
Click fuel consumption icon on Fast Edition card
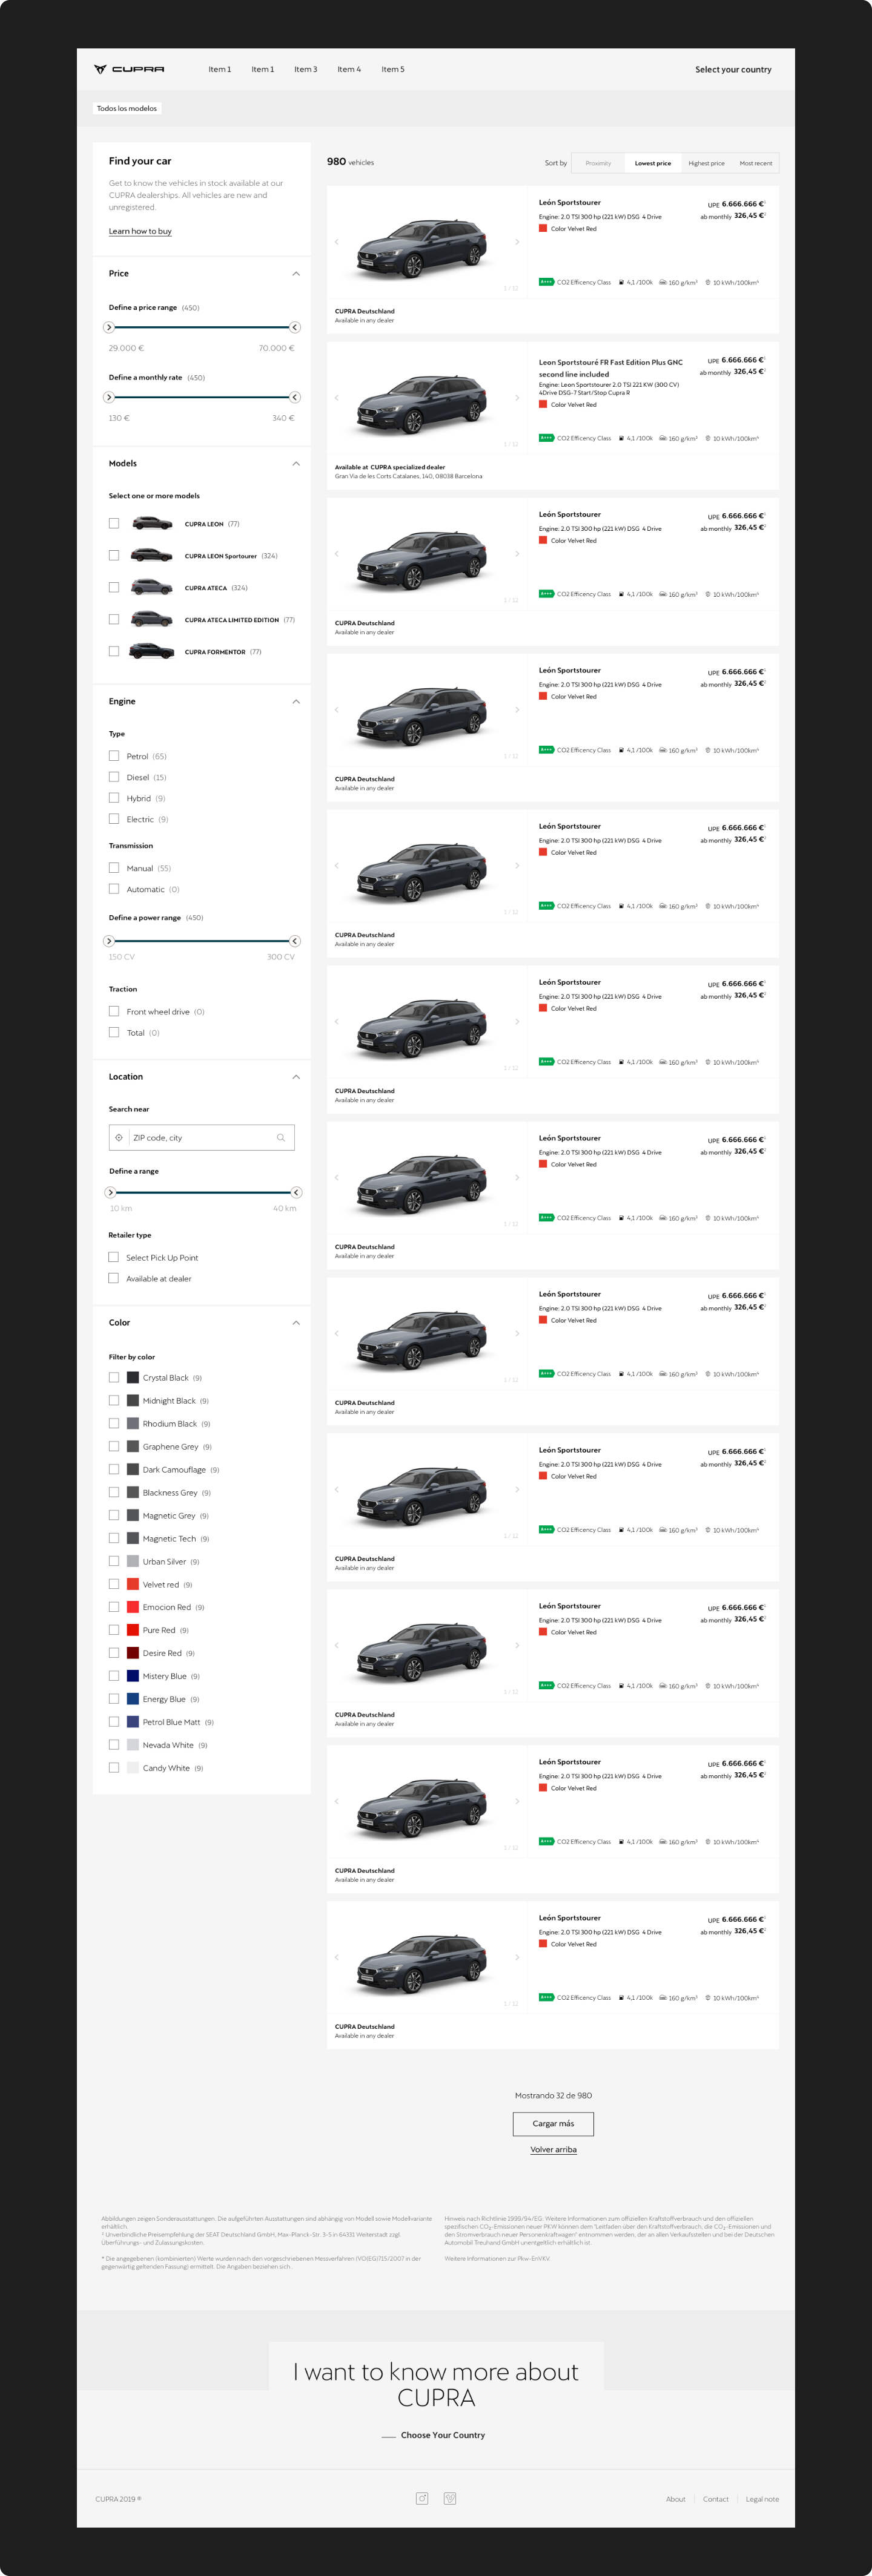point(622,438)
